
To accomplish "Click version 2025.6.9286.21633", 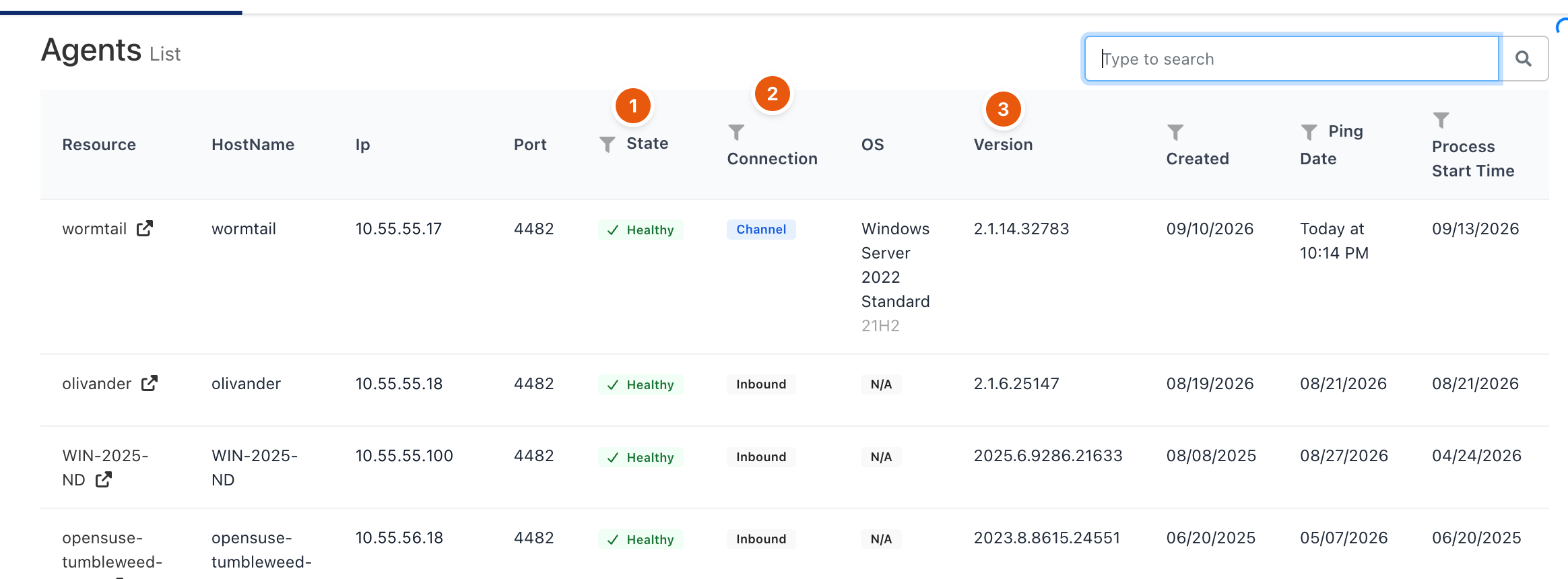I will pyautogui.click(x=1048, y=455).
